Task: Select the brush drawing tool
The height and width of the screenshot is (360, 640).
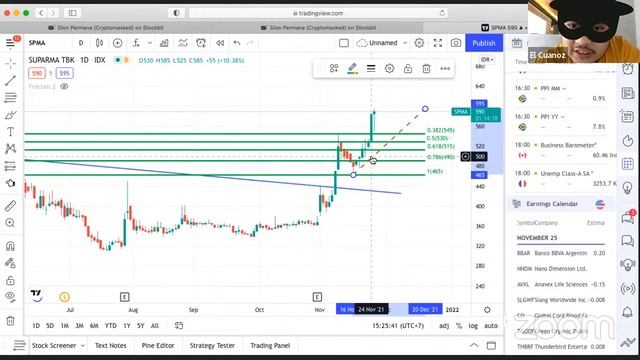Action: (11, 115)
